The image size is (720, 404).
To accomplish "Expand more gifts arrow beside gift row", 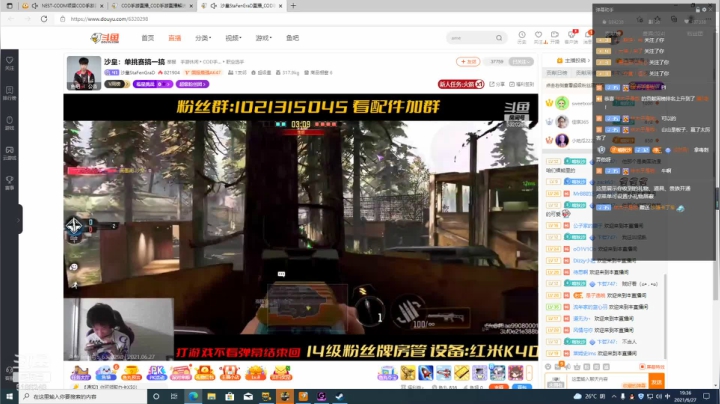I will [x=529, y=373].
